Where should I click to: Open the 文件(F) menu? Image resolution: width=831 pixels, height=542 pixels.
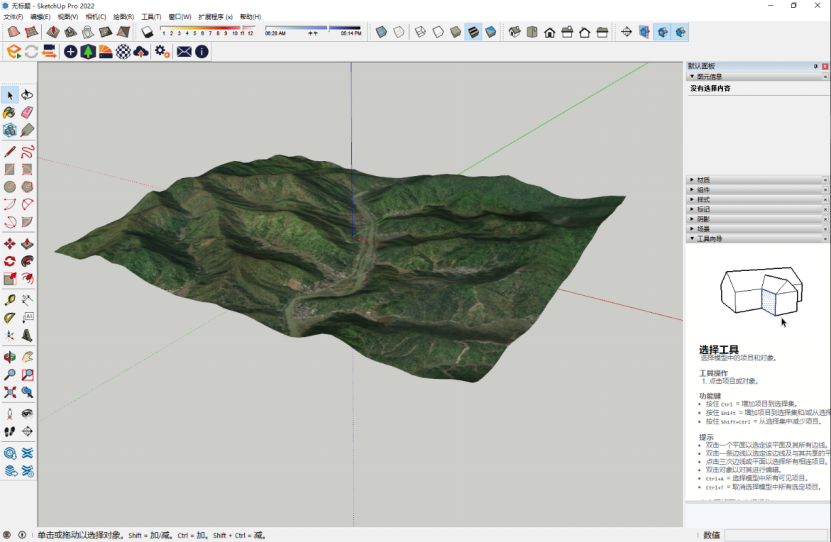(x=14, y=17)
